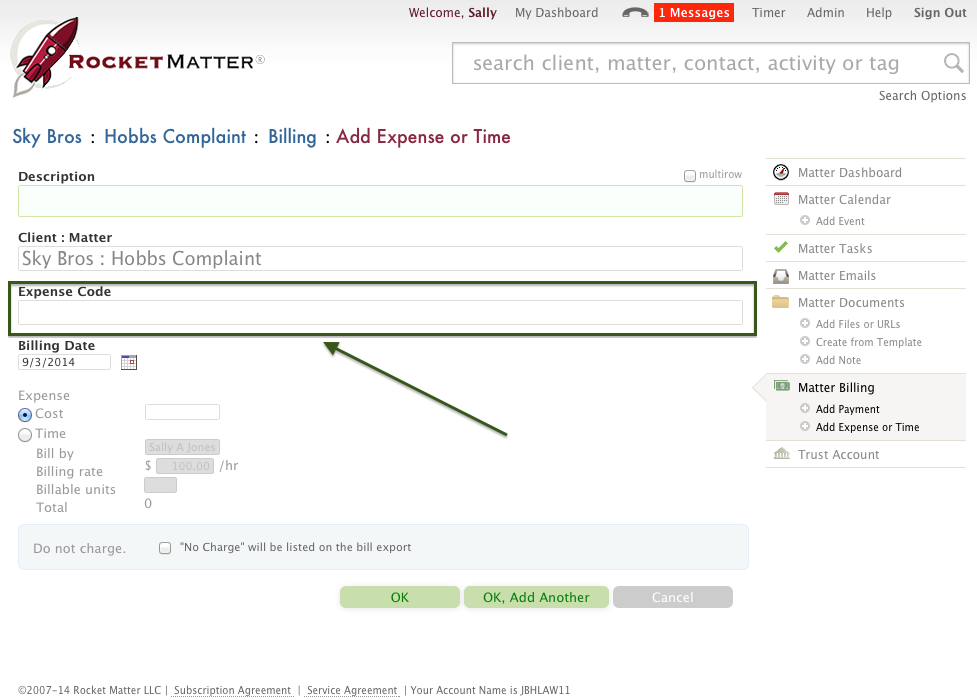The image size is (977, 700).
Task: Open the Expense Code field
Action: point(380,313)
